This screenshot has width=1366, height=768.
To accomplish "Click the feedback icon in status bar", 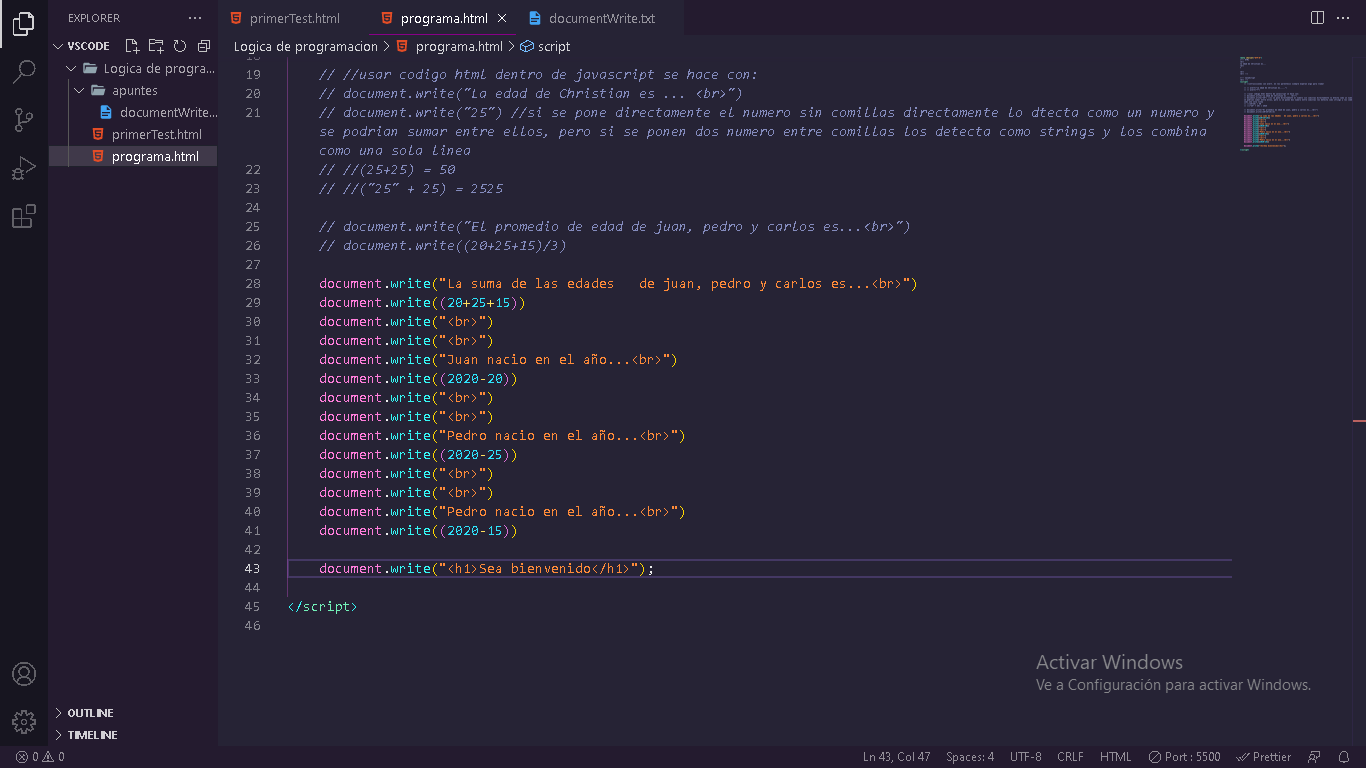I will (x=1315, y=757).
